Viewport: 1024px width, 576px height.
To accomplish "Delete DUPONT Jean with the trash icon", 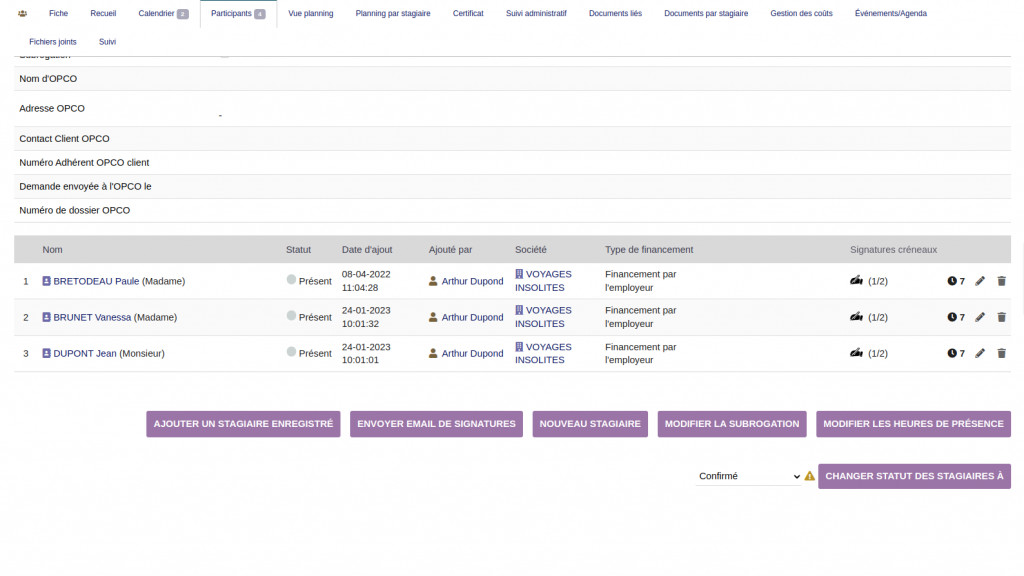I will coord(1001,353).
